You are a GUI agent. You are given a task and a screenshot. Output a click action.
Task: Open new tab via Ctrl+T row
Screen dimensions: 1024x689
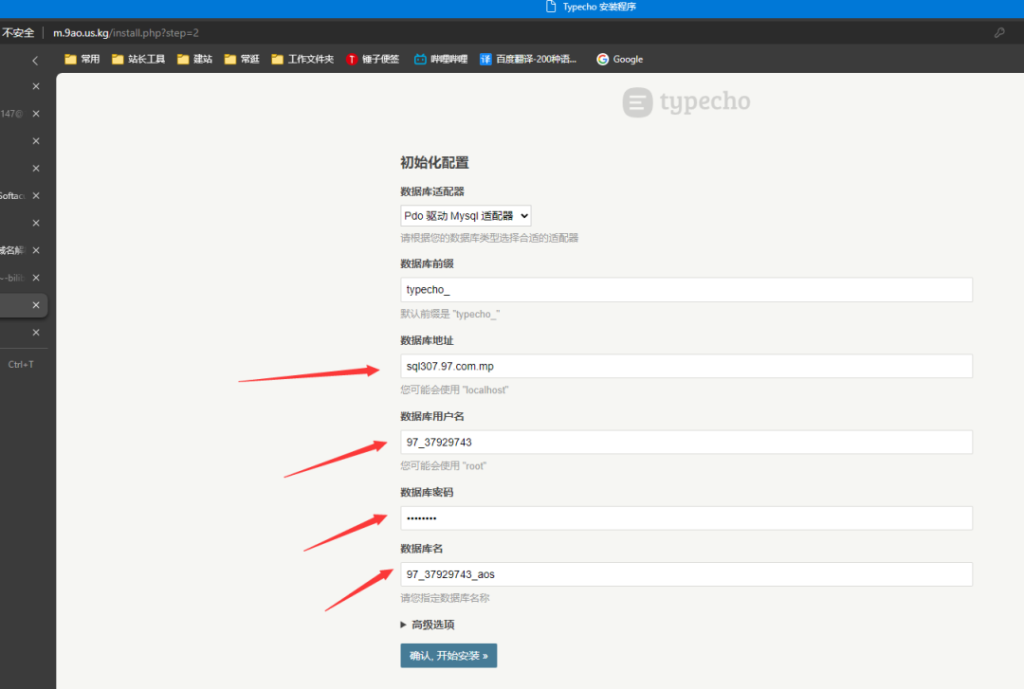click(20, 364)
